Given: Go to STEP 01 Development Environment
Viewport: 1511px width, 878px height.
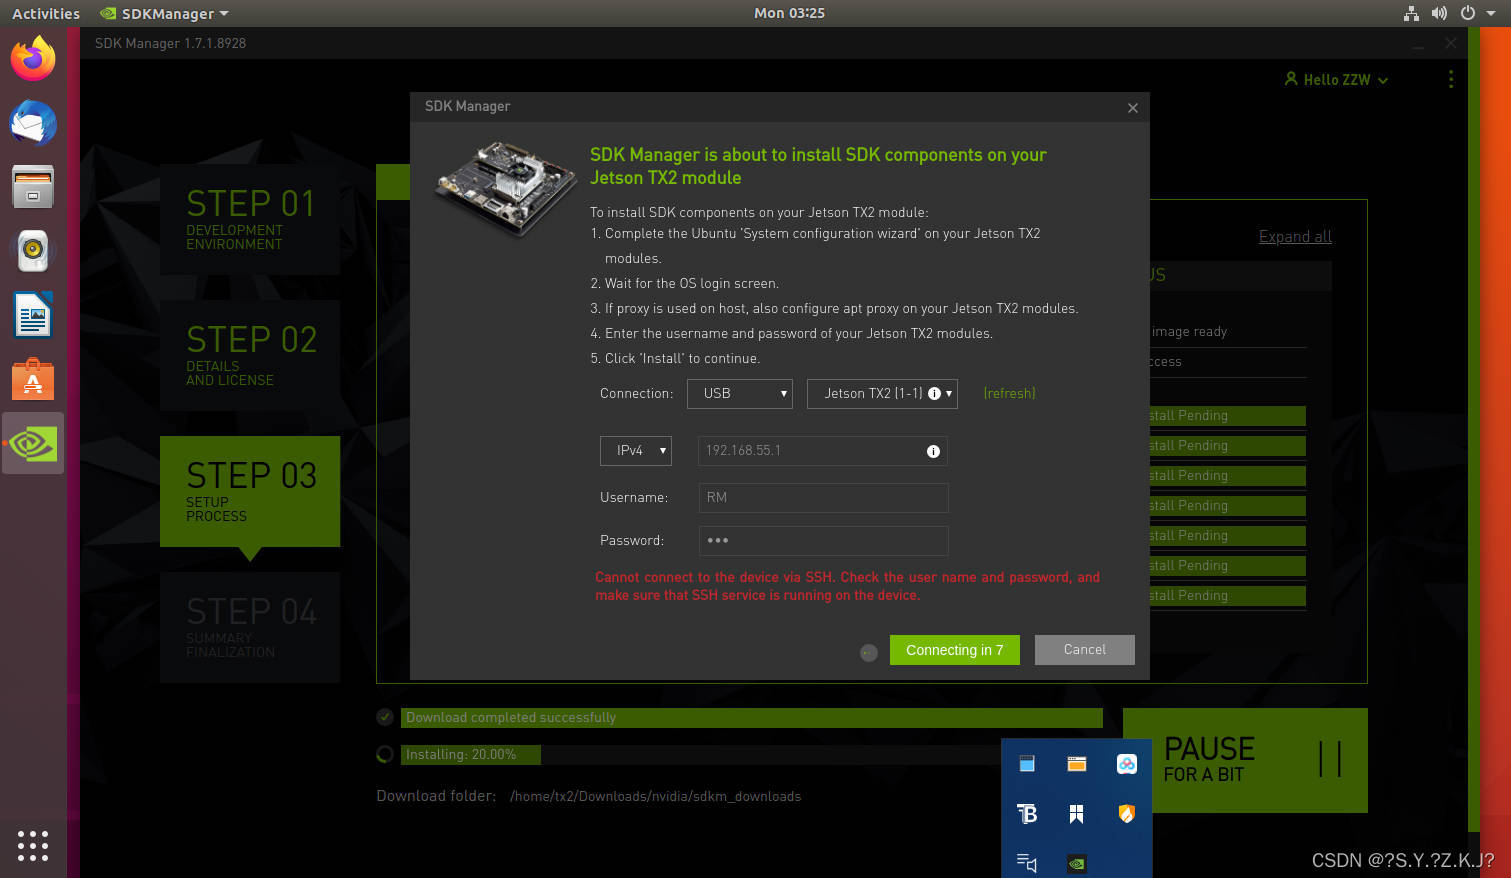Looking at the screenshot, I should (x=250, y=219).
